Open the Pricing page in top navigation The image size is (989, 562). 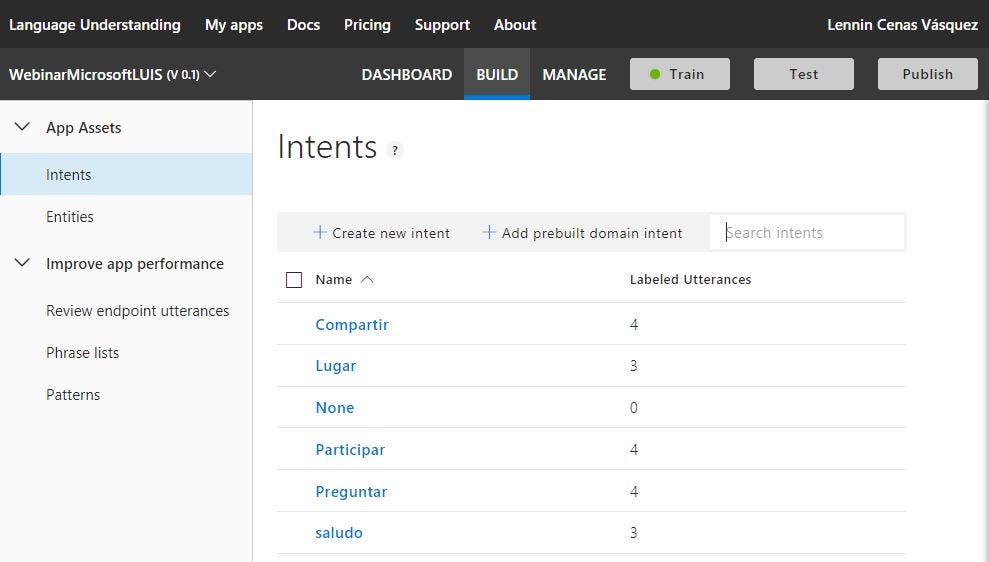click(x=367, y=25)
